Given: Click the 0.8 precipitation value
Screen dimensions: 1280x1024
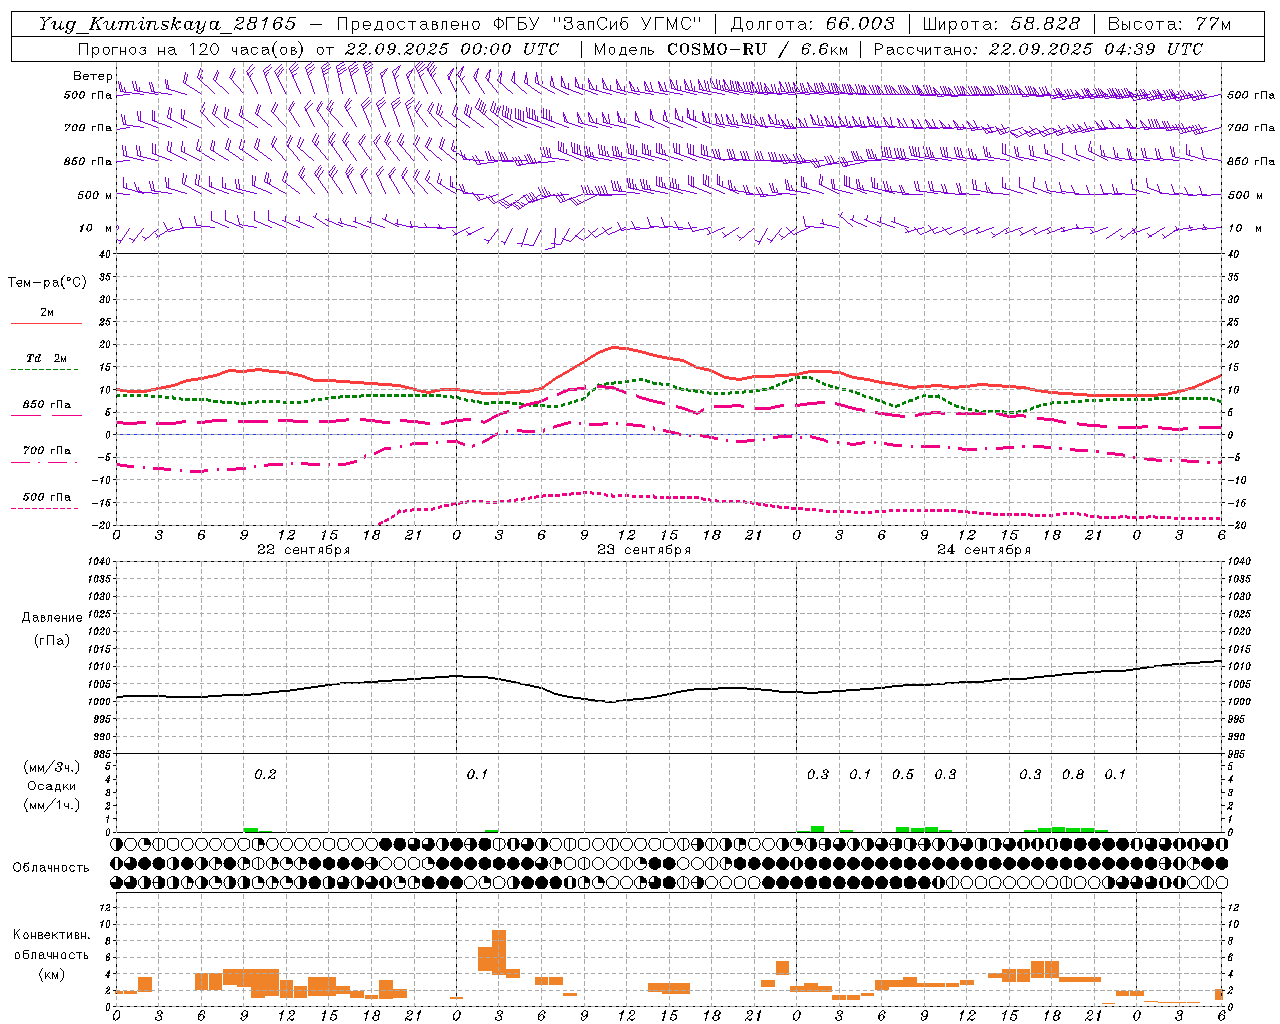Looking at the screenshot, I should pos(1073,774).
